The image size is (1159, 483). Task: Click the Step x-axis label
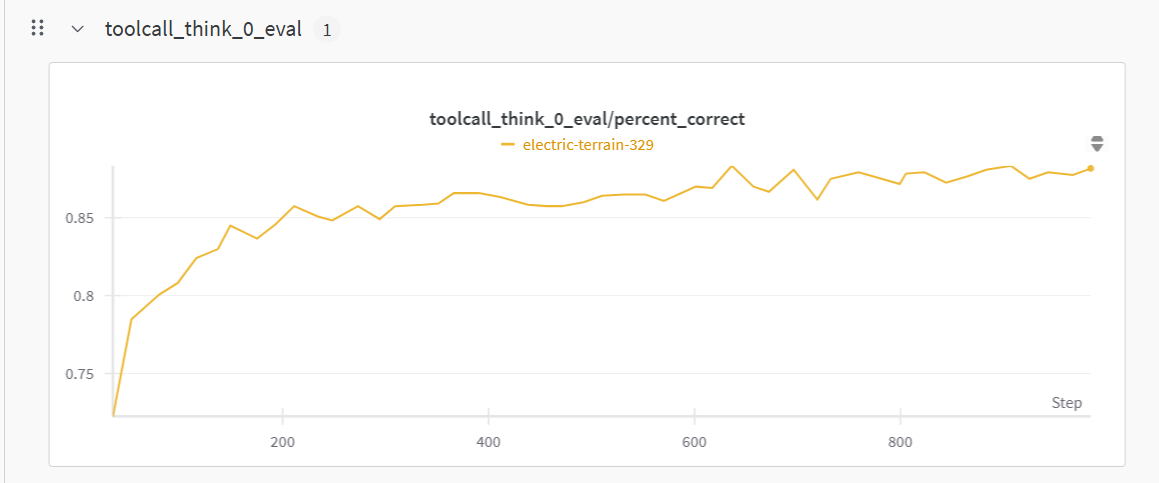[1066, 403]
